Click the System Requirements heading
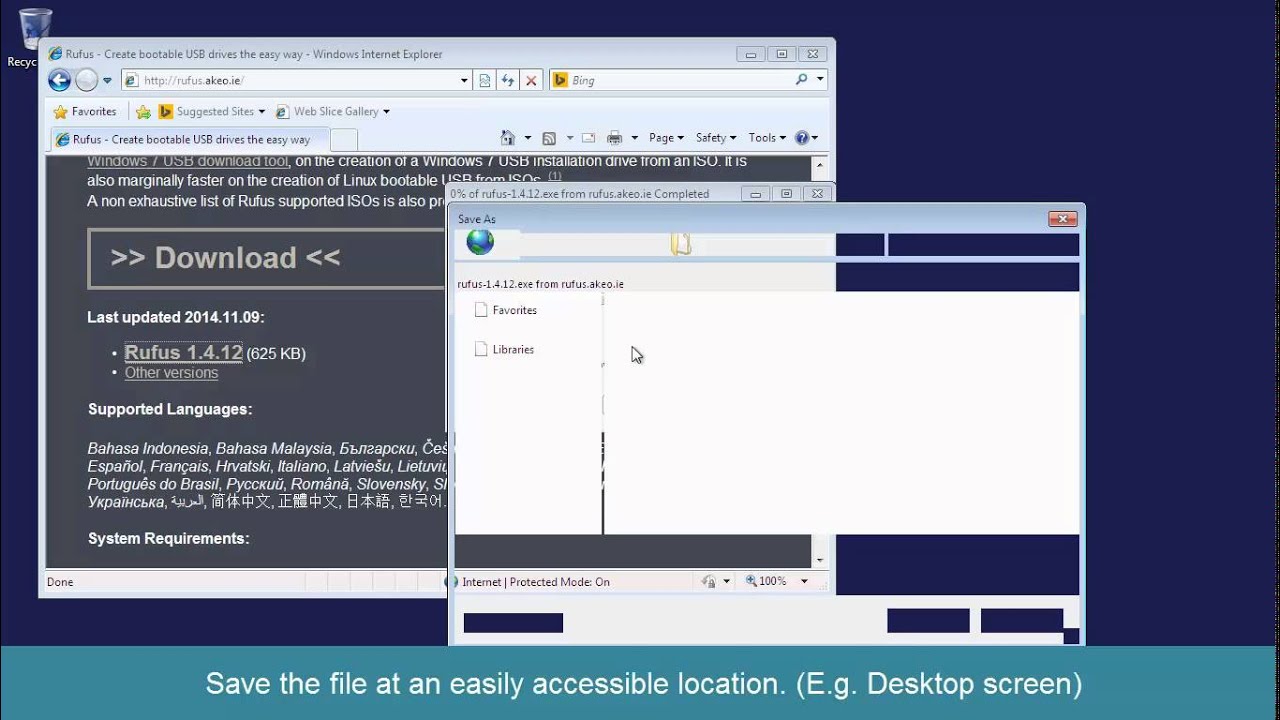 tap(168, 538)
